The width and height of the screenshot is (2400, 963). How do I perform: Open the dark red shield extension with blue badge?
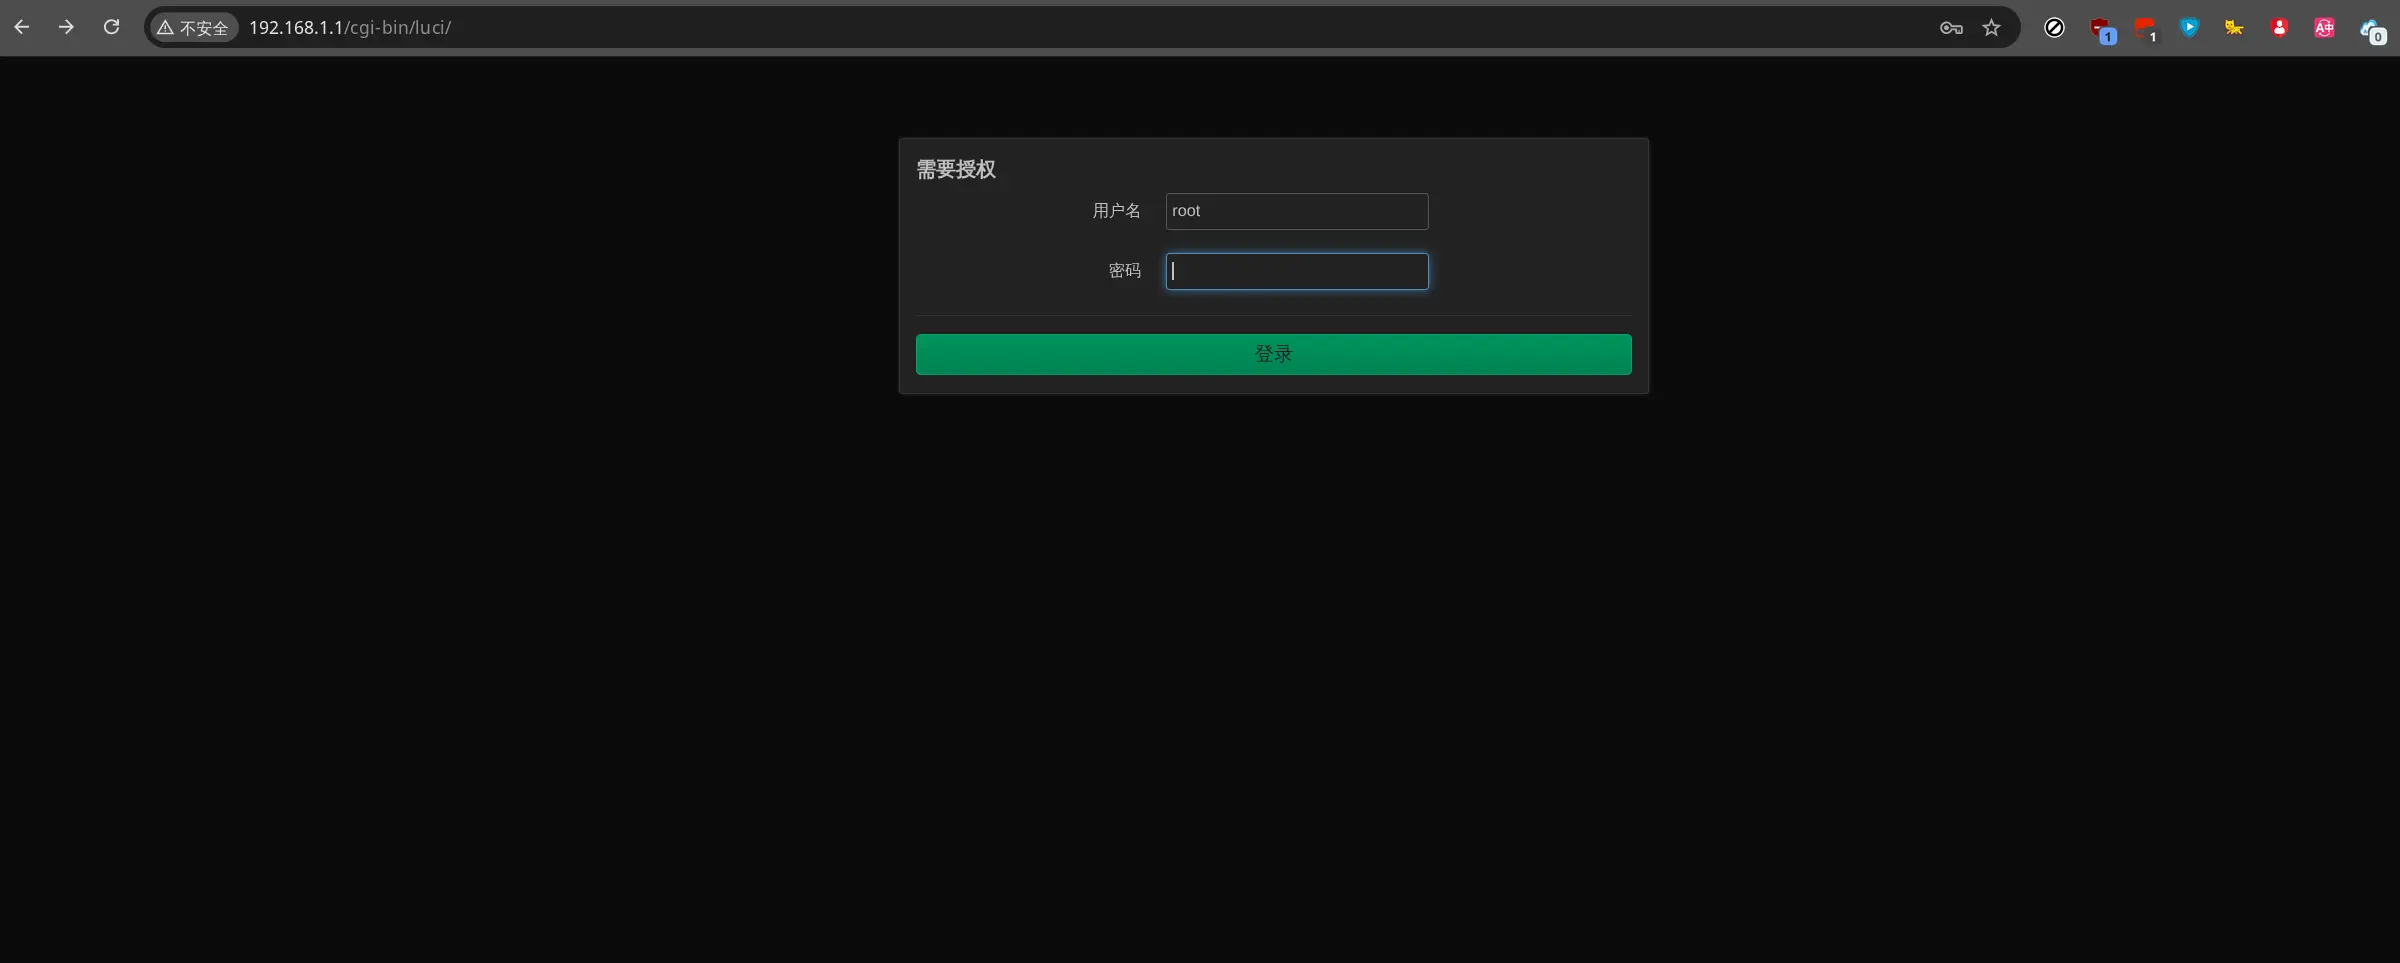click(x=2102, y=29)
